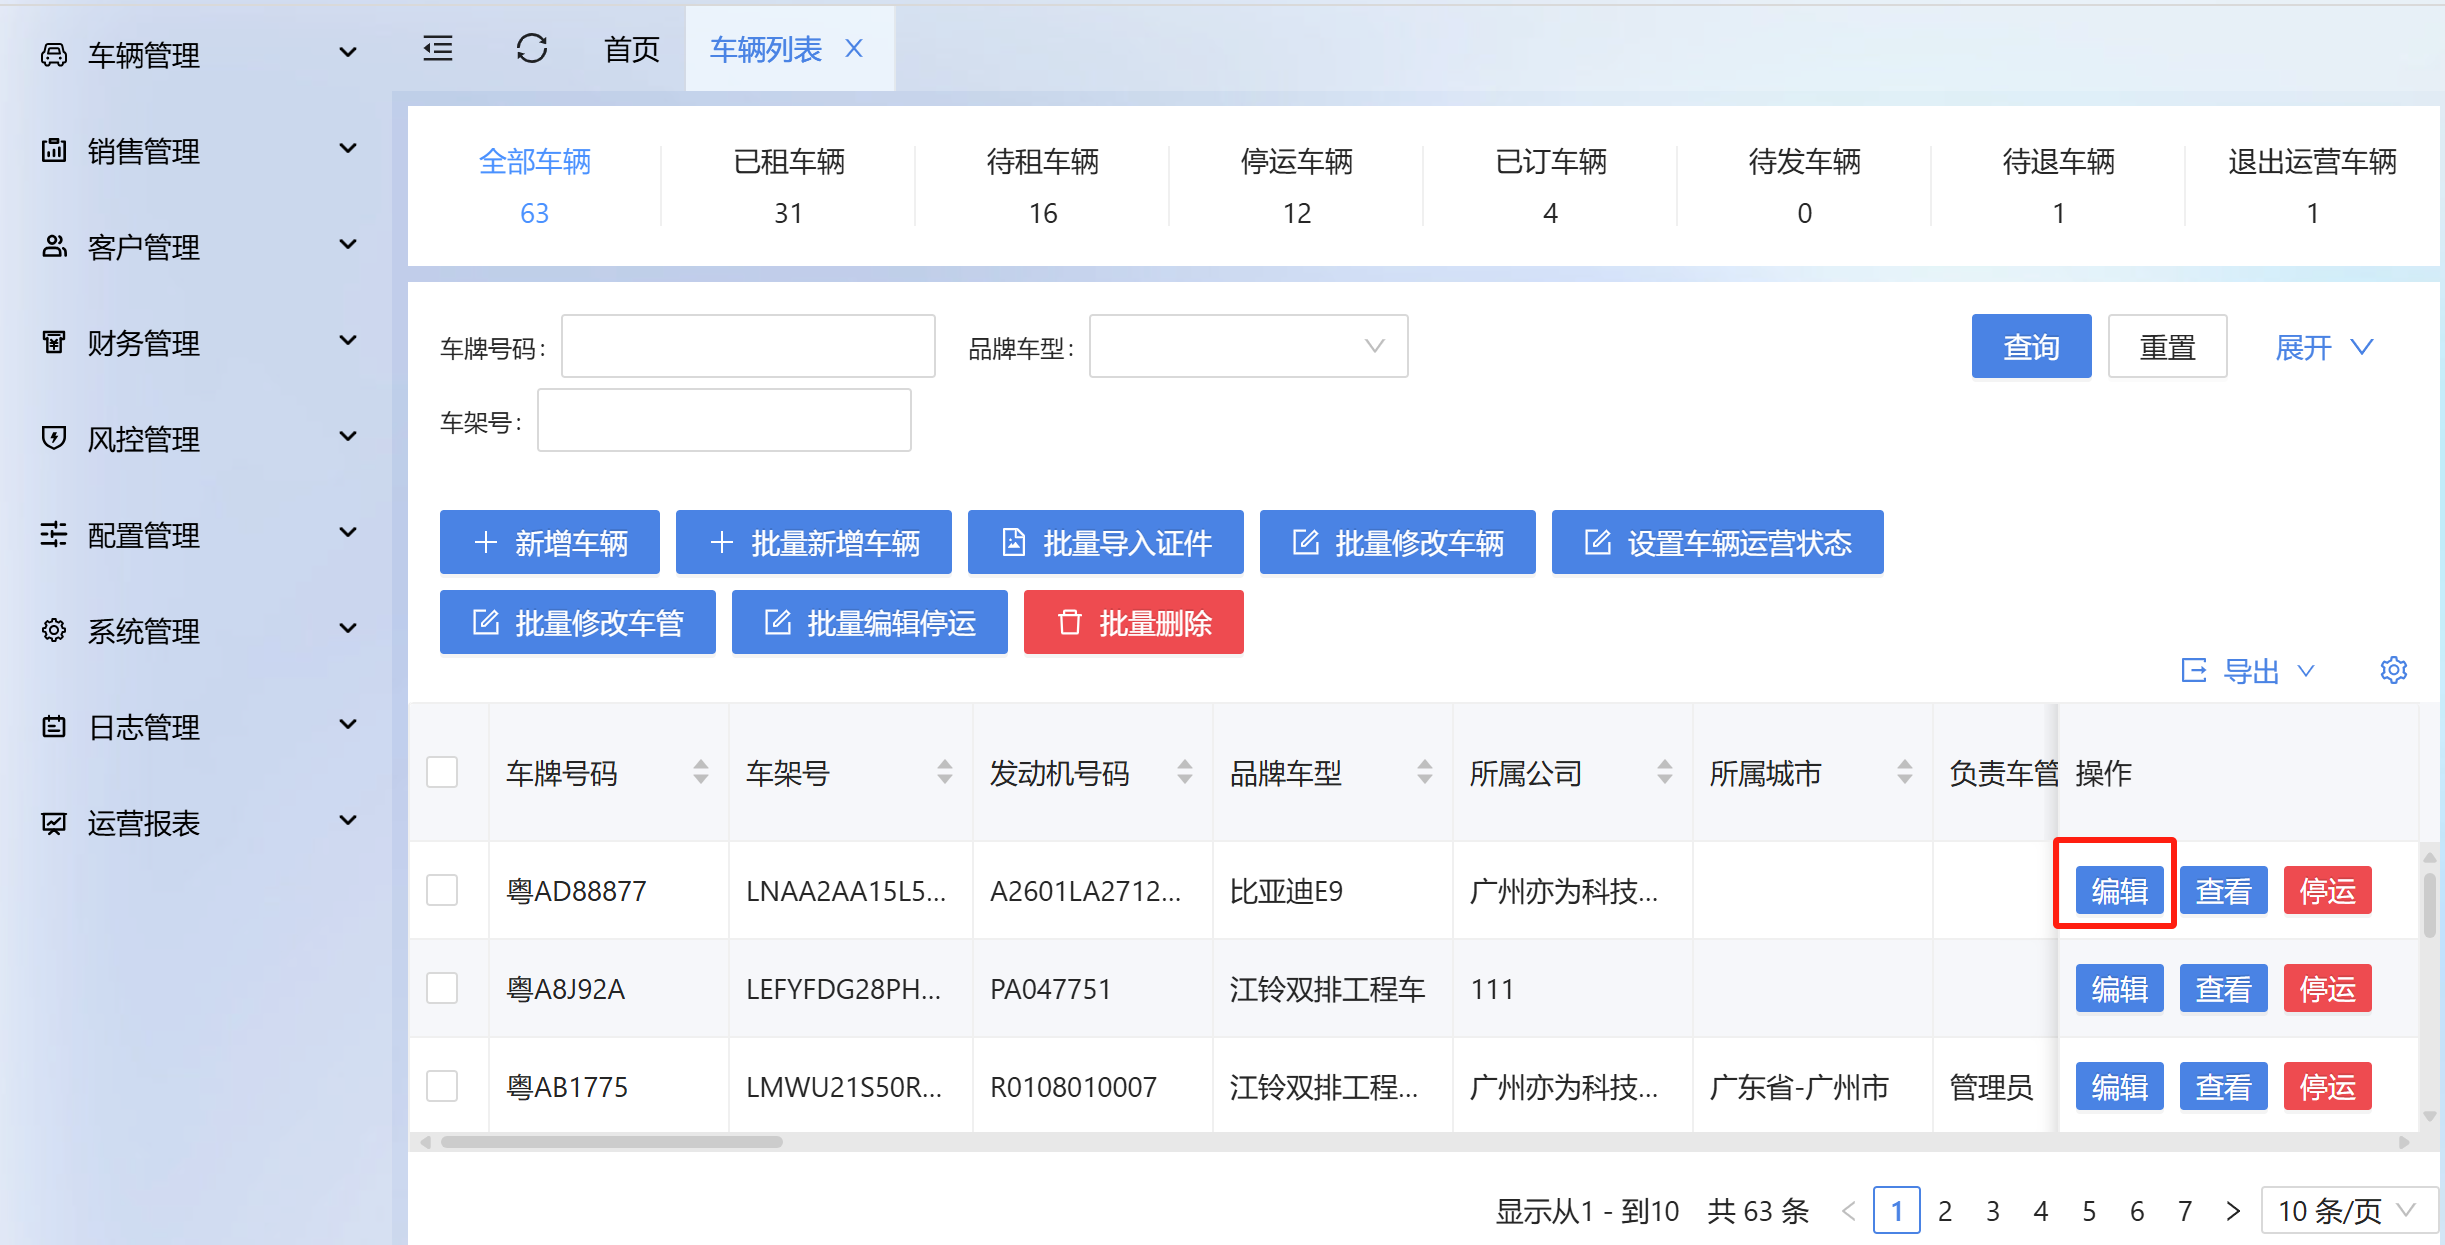The width and height of the screenshot is (2445, 1245).
Task: Click the sidebar collapse menu icon
Action: pos(438,48)
